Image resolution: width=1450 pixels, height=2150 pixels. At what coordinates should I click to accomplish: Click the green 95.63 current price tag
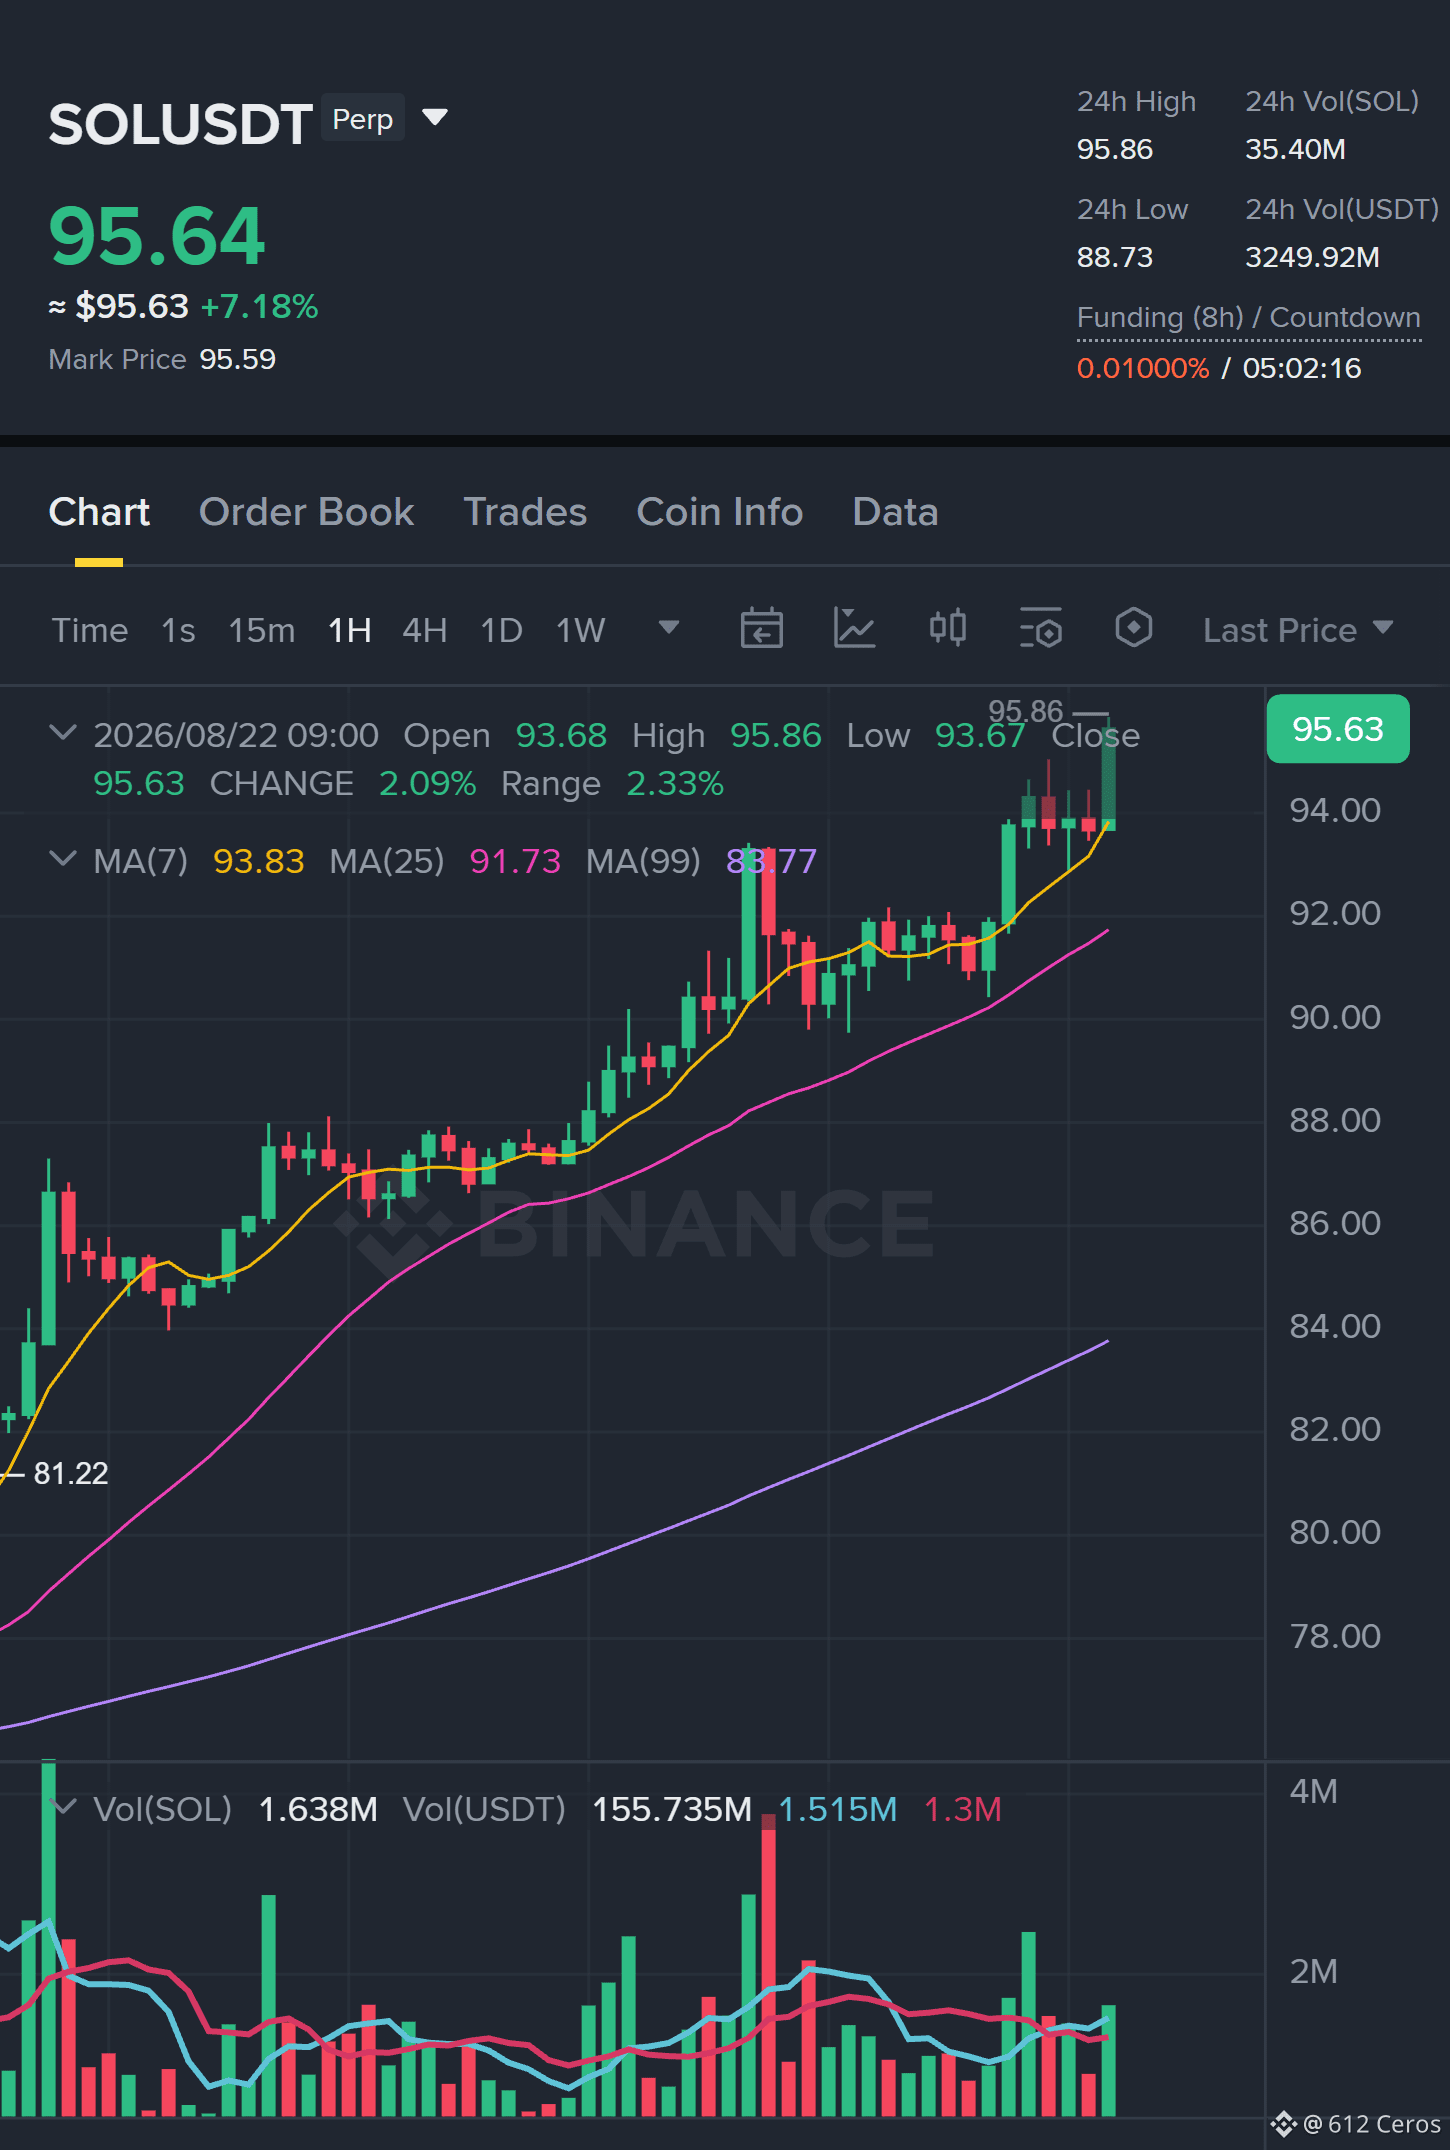[1338, 729]
